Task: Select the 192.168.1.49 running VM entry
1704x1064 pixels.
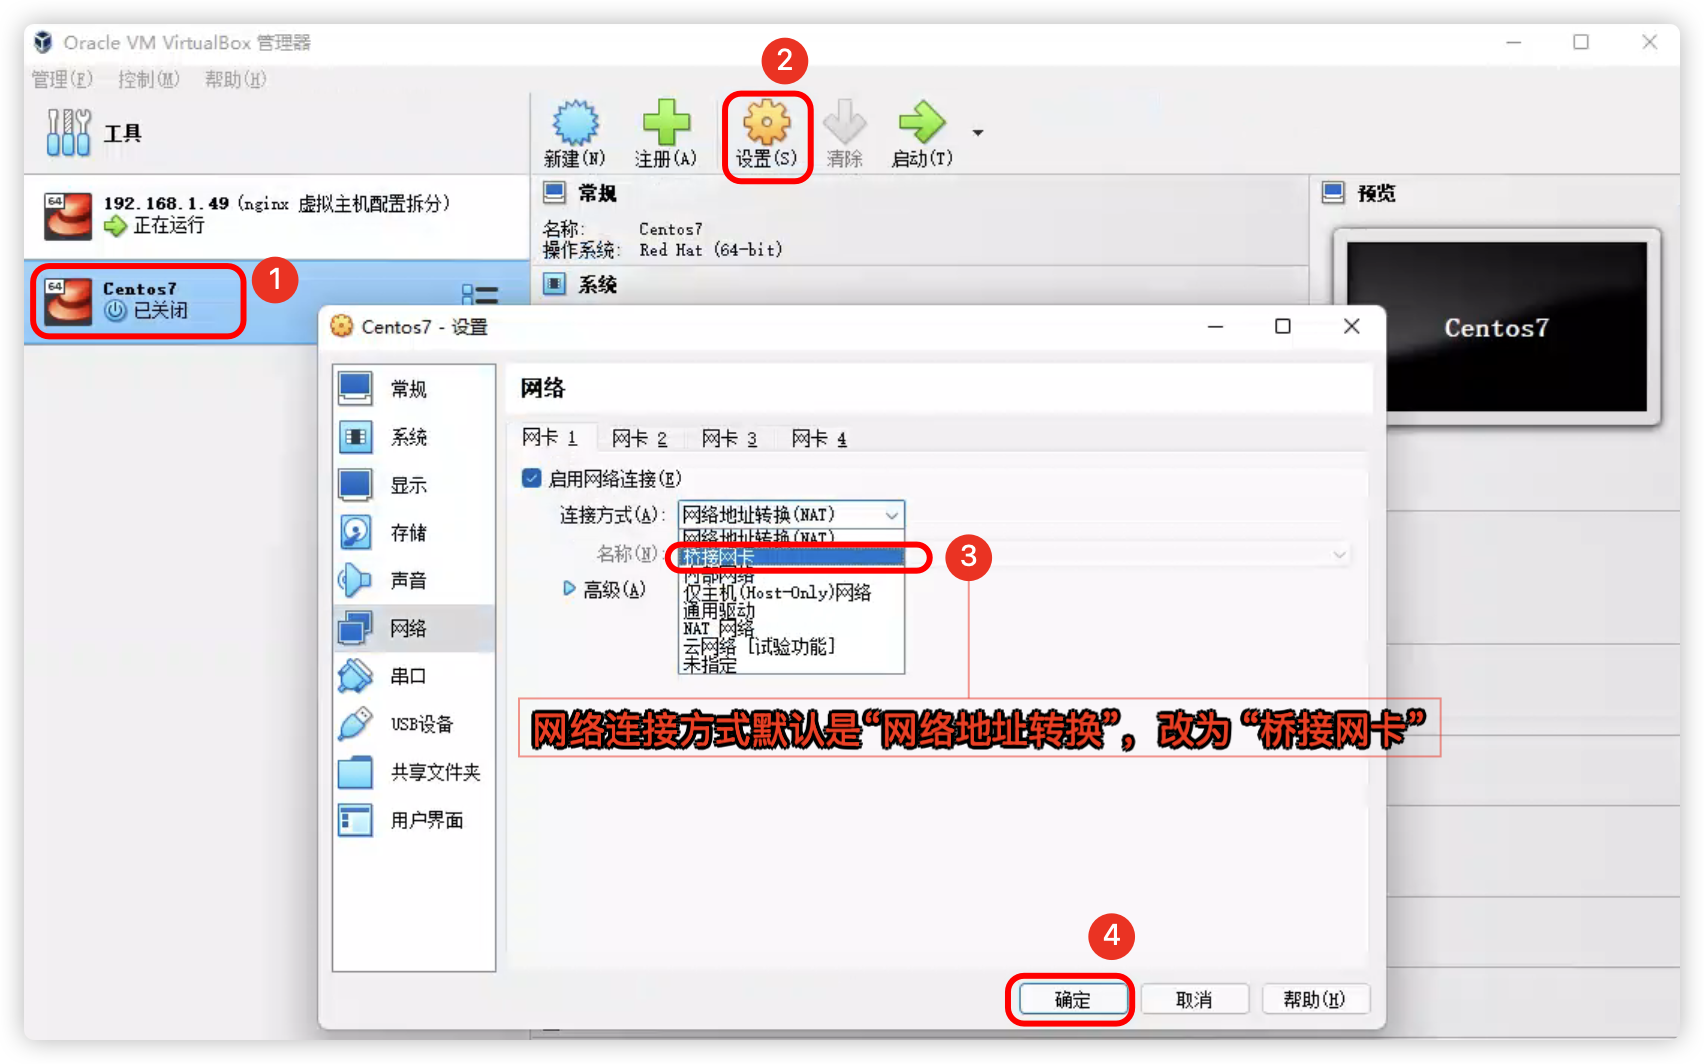Action: [x=277, y=216]
